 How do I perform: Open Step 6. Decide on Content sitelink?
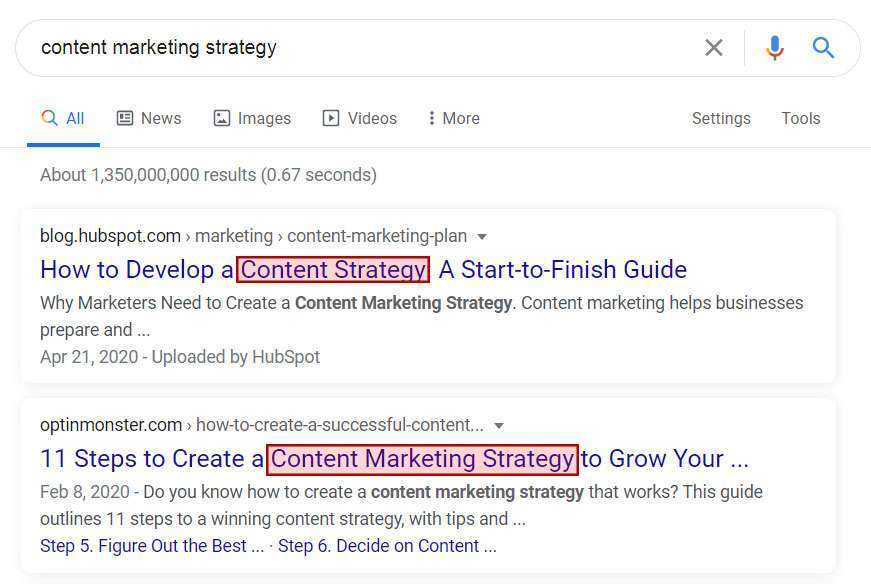click(x=387, y=546)
